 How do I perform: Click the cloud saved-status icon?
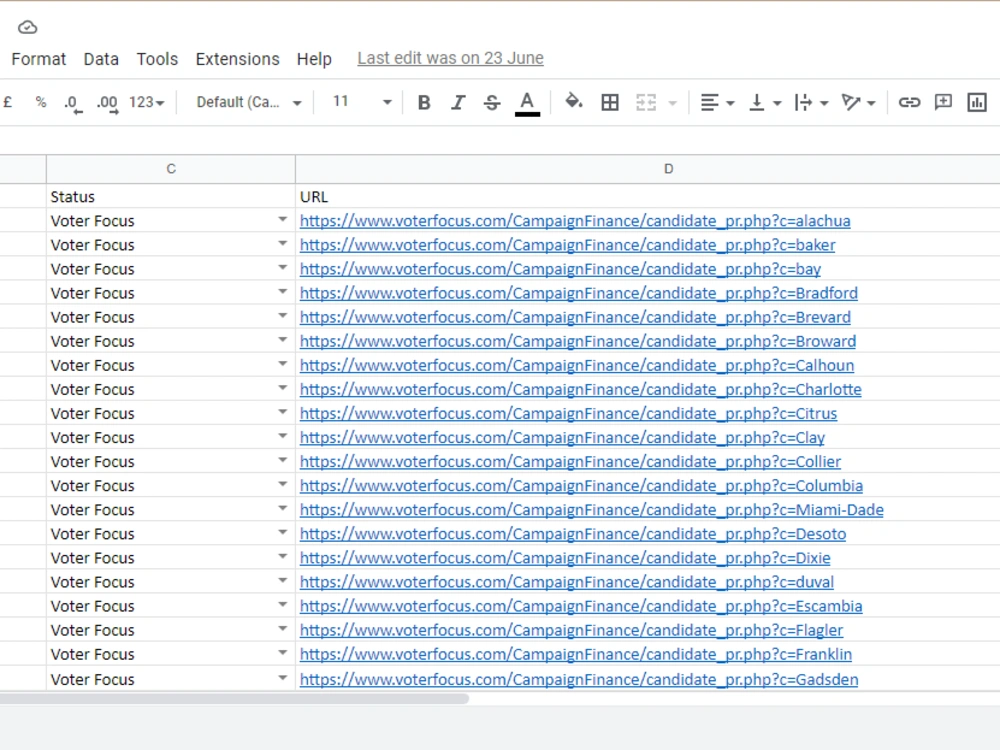(27, 27)
